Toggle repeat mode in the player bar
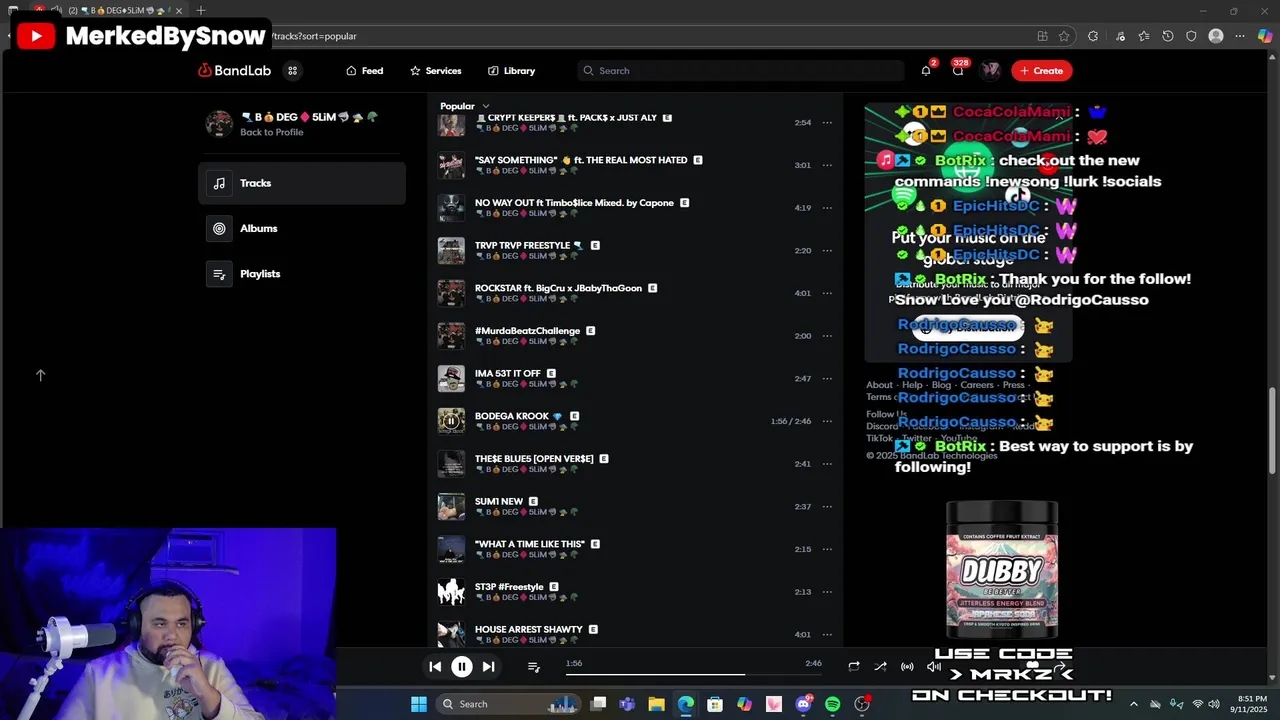Viewport: 1280px width, 720px height. click(x=853, y=666)
